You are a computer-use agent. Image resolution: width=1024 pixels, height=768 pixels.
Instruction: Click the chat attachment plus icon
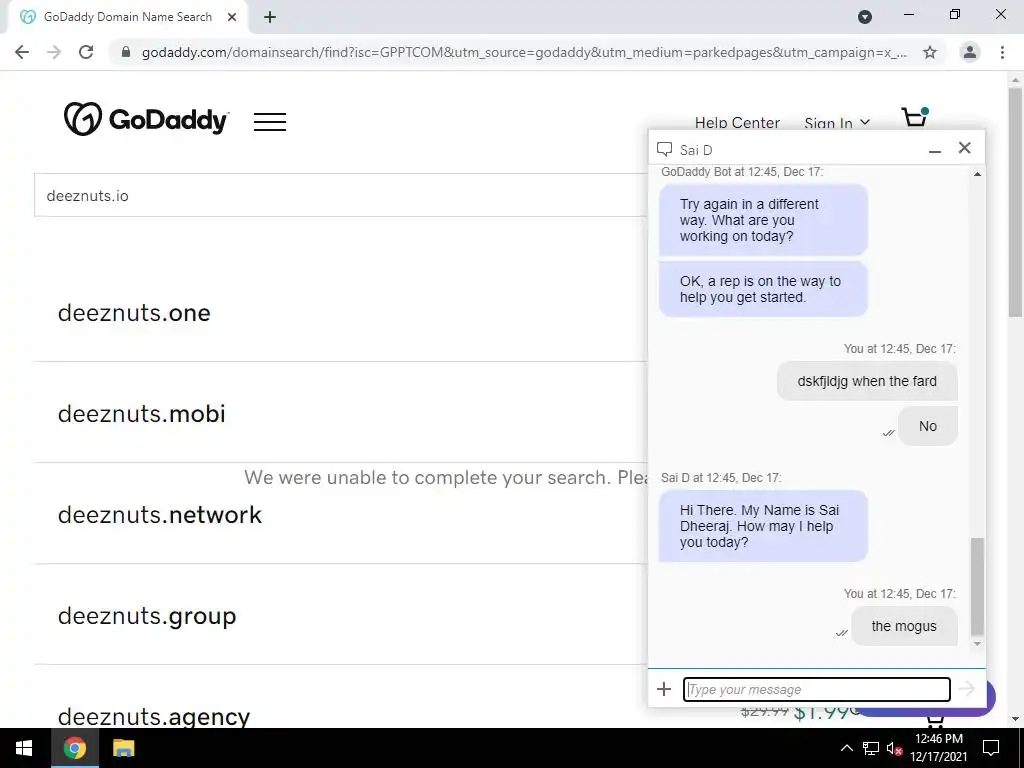coord(664,689)
